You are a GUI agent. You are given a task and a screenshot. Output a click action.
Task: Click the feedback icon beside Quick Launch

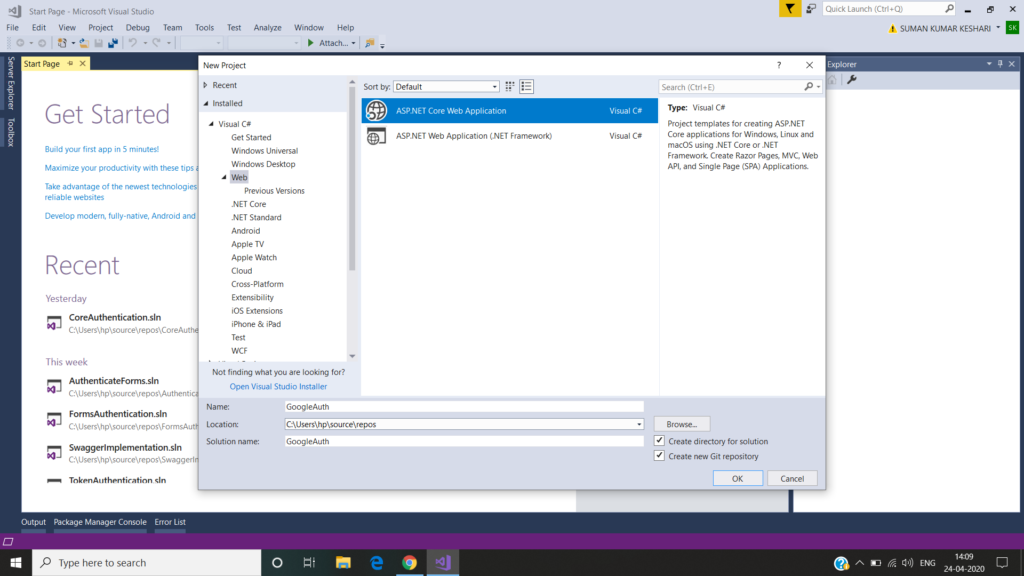click(x=811, y=8)
